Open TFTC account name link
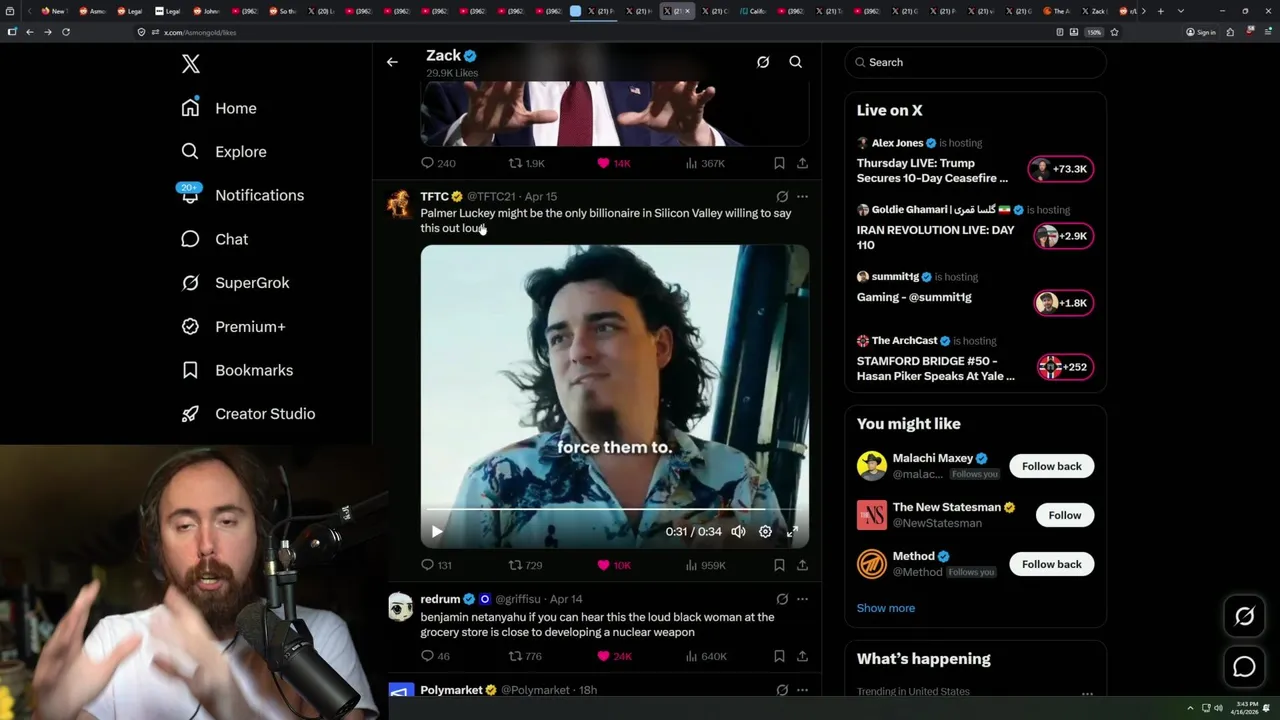 pyautogui.click(x=434, y=197)
